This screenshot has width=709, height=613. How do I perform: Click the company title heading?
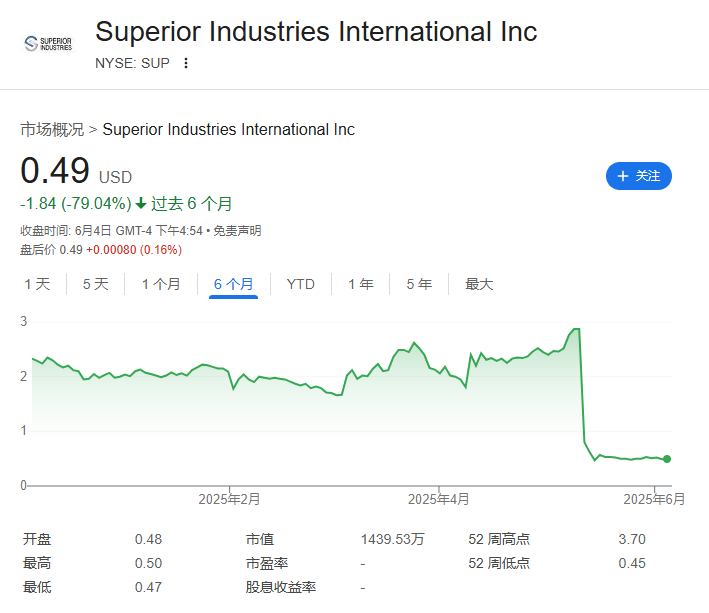tap(316, 32)
